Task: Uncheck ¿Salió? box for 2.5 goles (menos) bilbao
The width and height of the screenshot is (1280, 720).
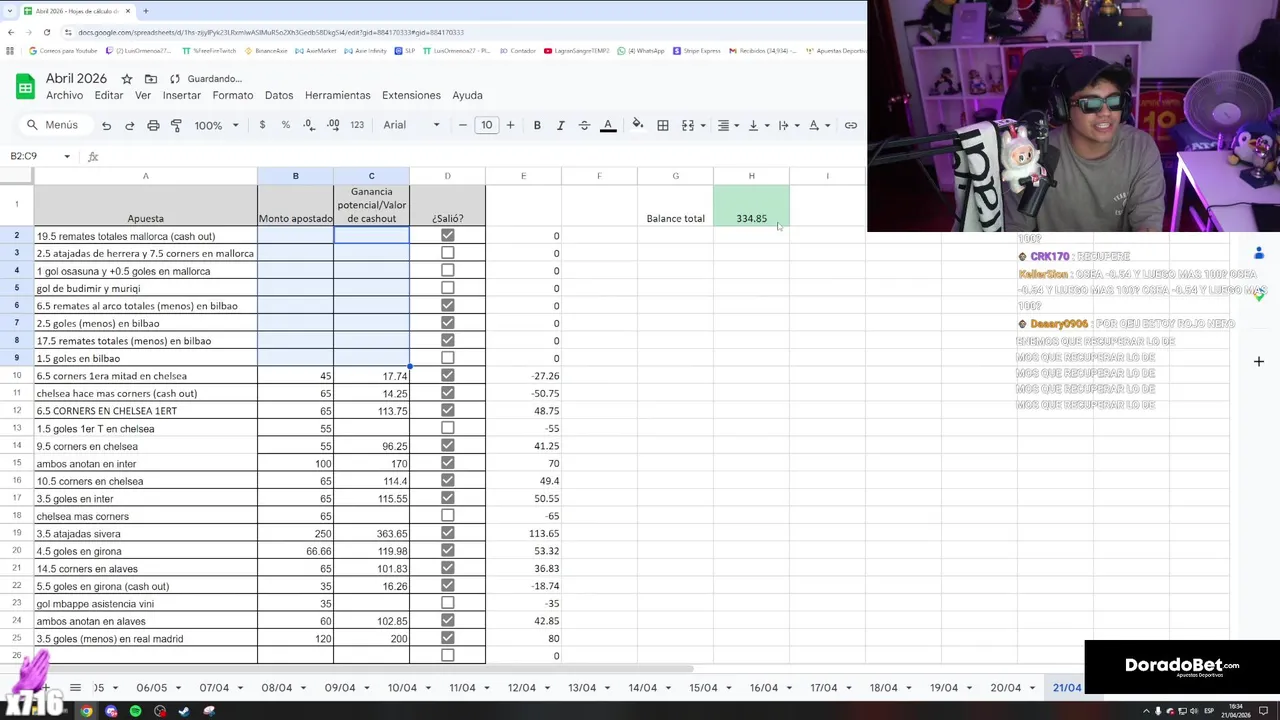Action: click(447, 323)
